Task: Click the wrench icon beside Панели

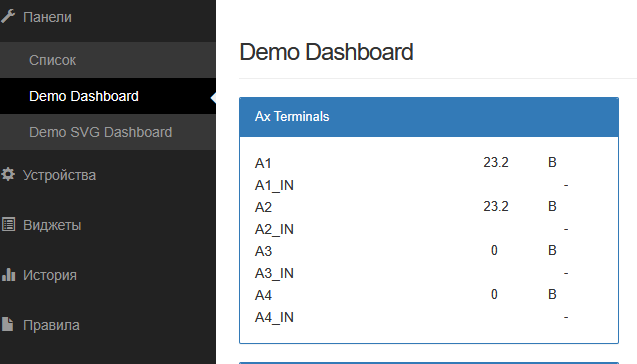Action: pos(8,17)
